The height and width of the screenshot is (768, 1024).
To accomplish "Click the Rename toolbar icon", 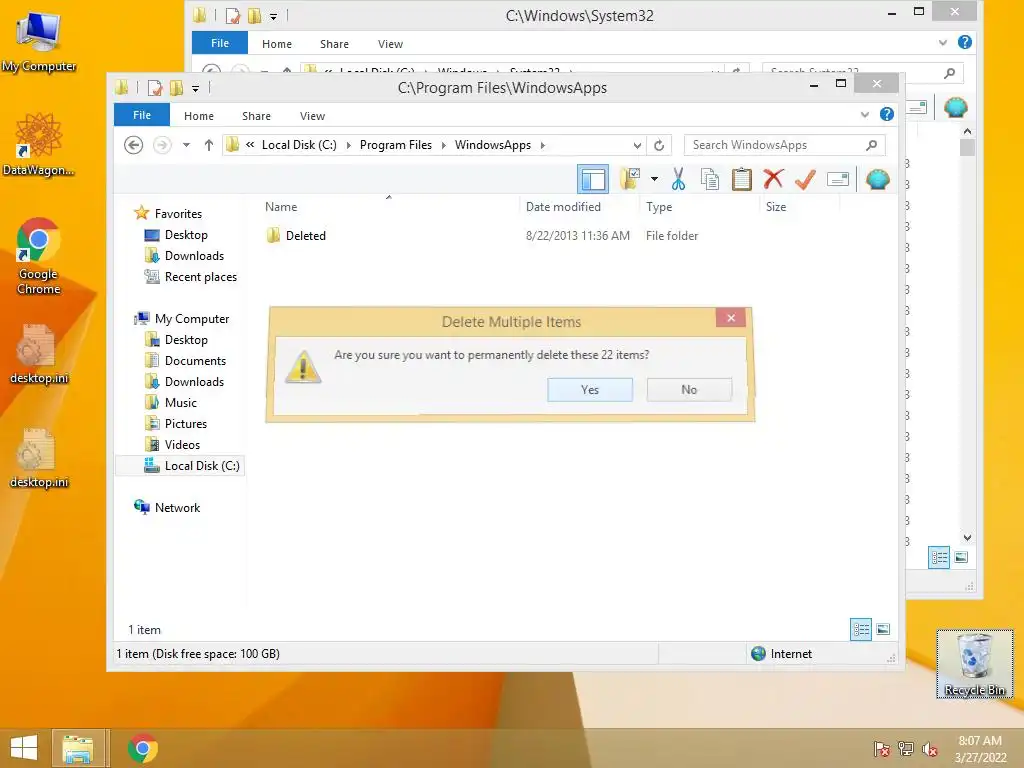I will click(x=837, y=179).
